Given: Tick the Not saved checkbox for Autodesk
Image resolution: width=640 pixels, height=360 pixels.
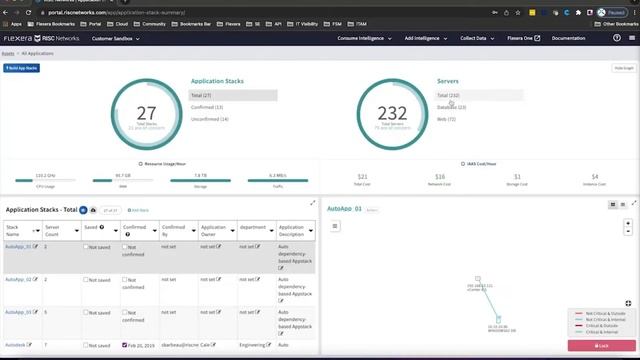Looking at the screenshot, I should [x=85, y=345].
